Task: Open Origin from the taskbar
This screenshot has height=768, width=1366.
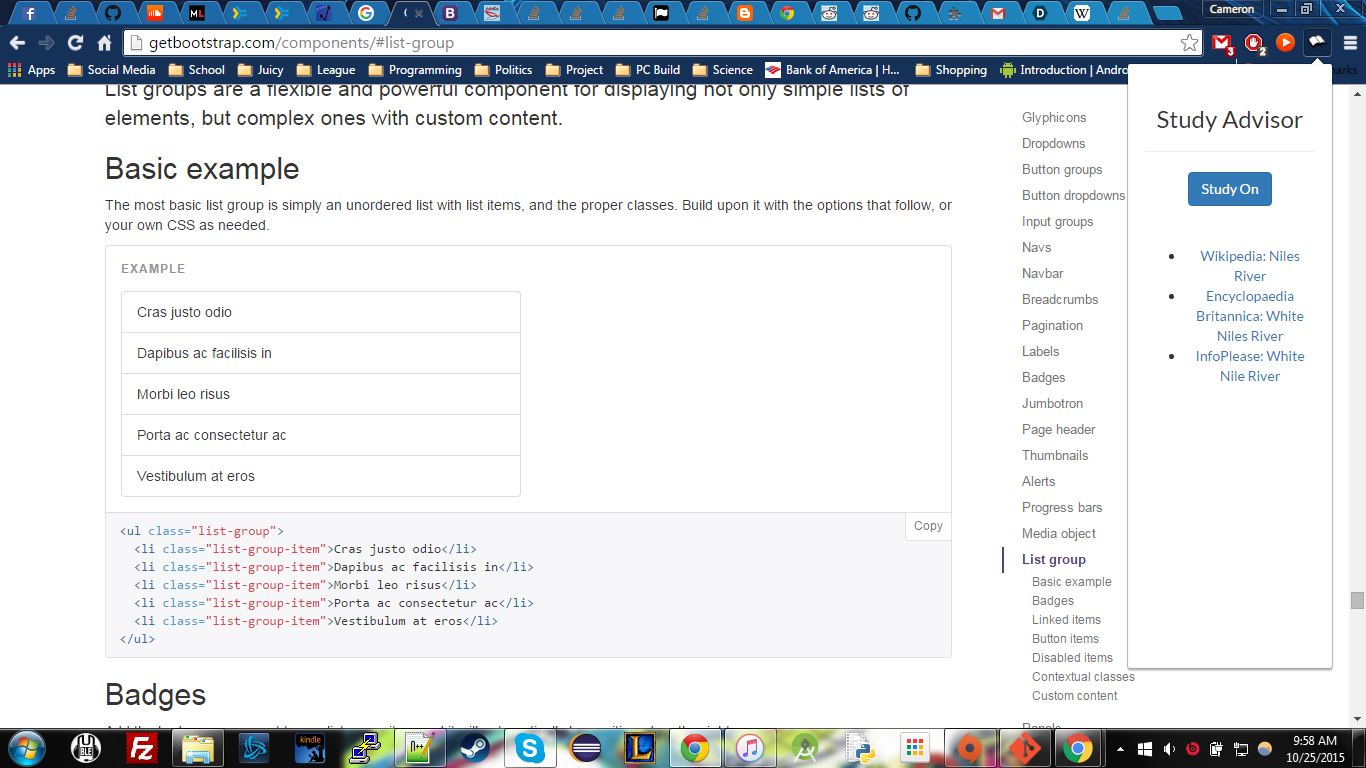Action: pyautogui.click(x=968, y=748)
